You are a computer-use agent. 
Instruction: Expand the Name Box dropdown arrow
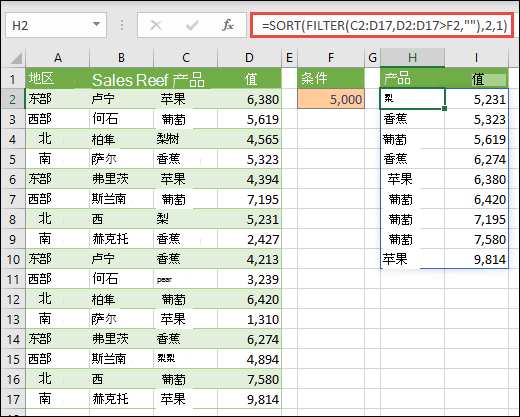click(96, 25)
